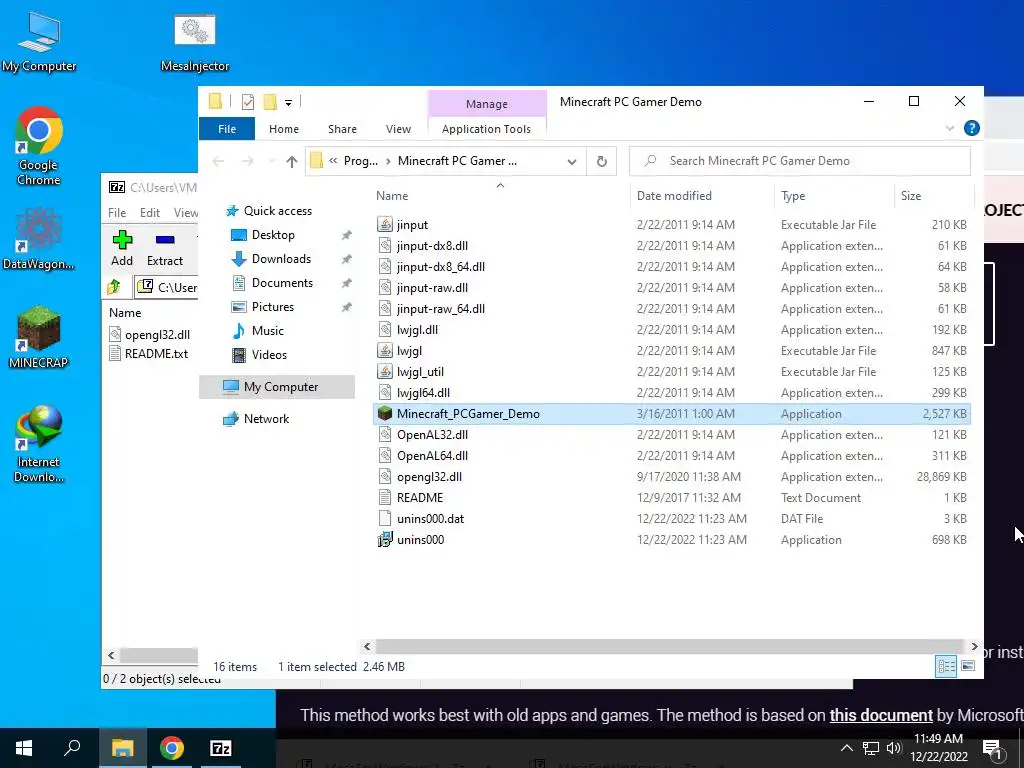Open the MesaInjector desktop icon

(195, 42)
